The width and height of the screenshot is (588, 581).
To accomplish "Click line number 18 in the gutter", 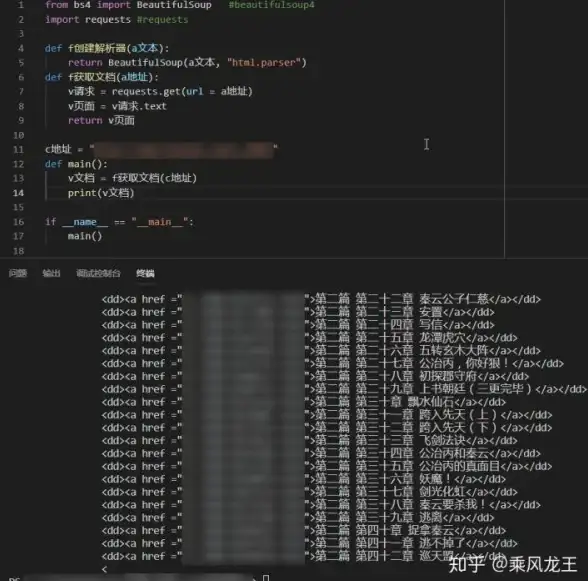I will pyautogui.click(x=18, y=251).
